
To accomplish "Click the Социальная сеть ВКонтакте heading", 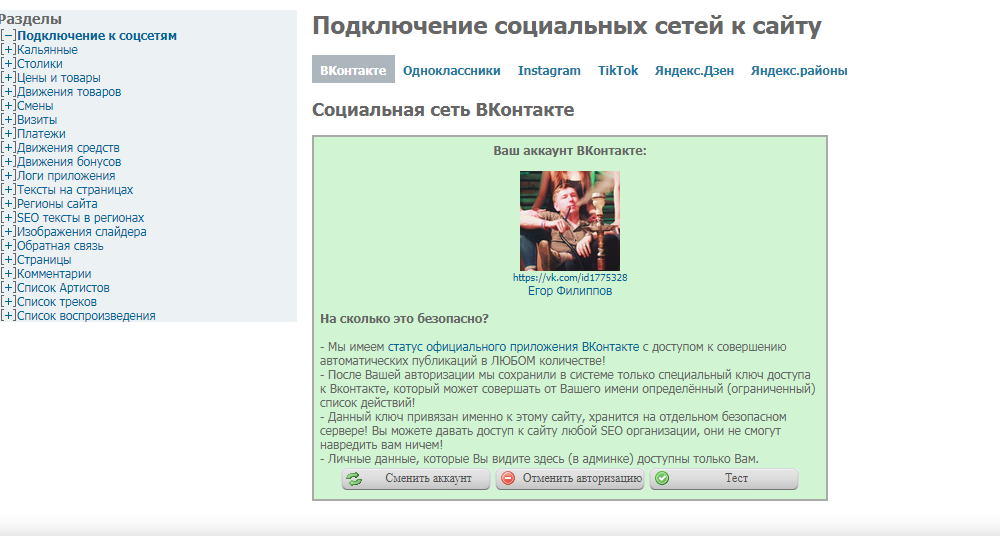I will click(443, 110).
